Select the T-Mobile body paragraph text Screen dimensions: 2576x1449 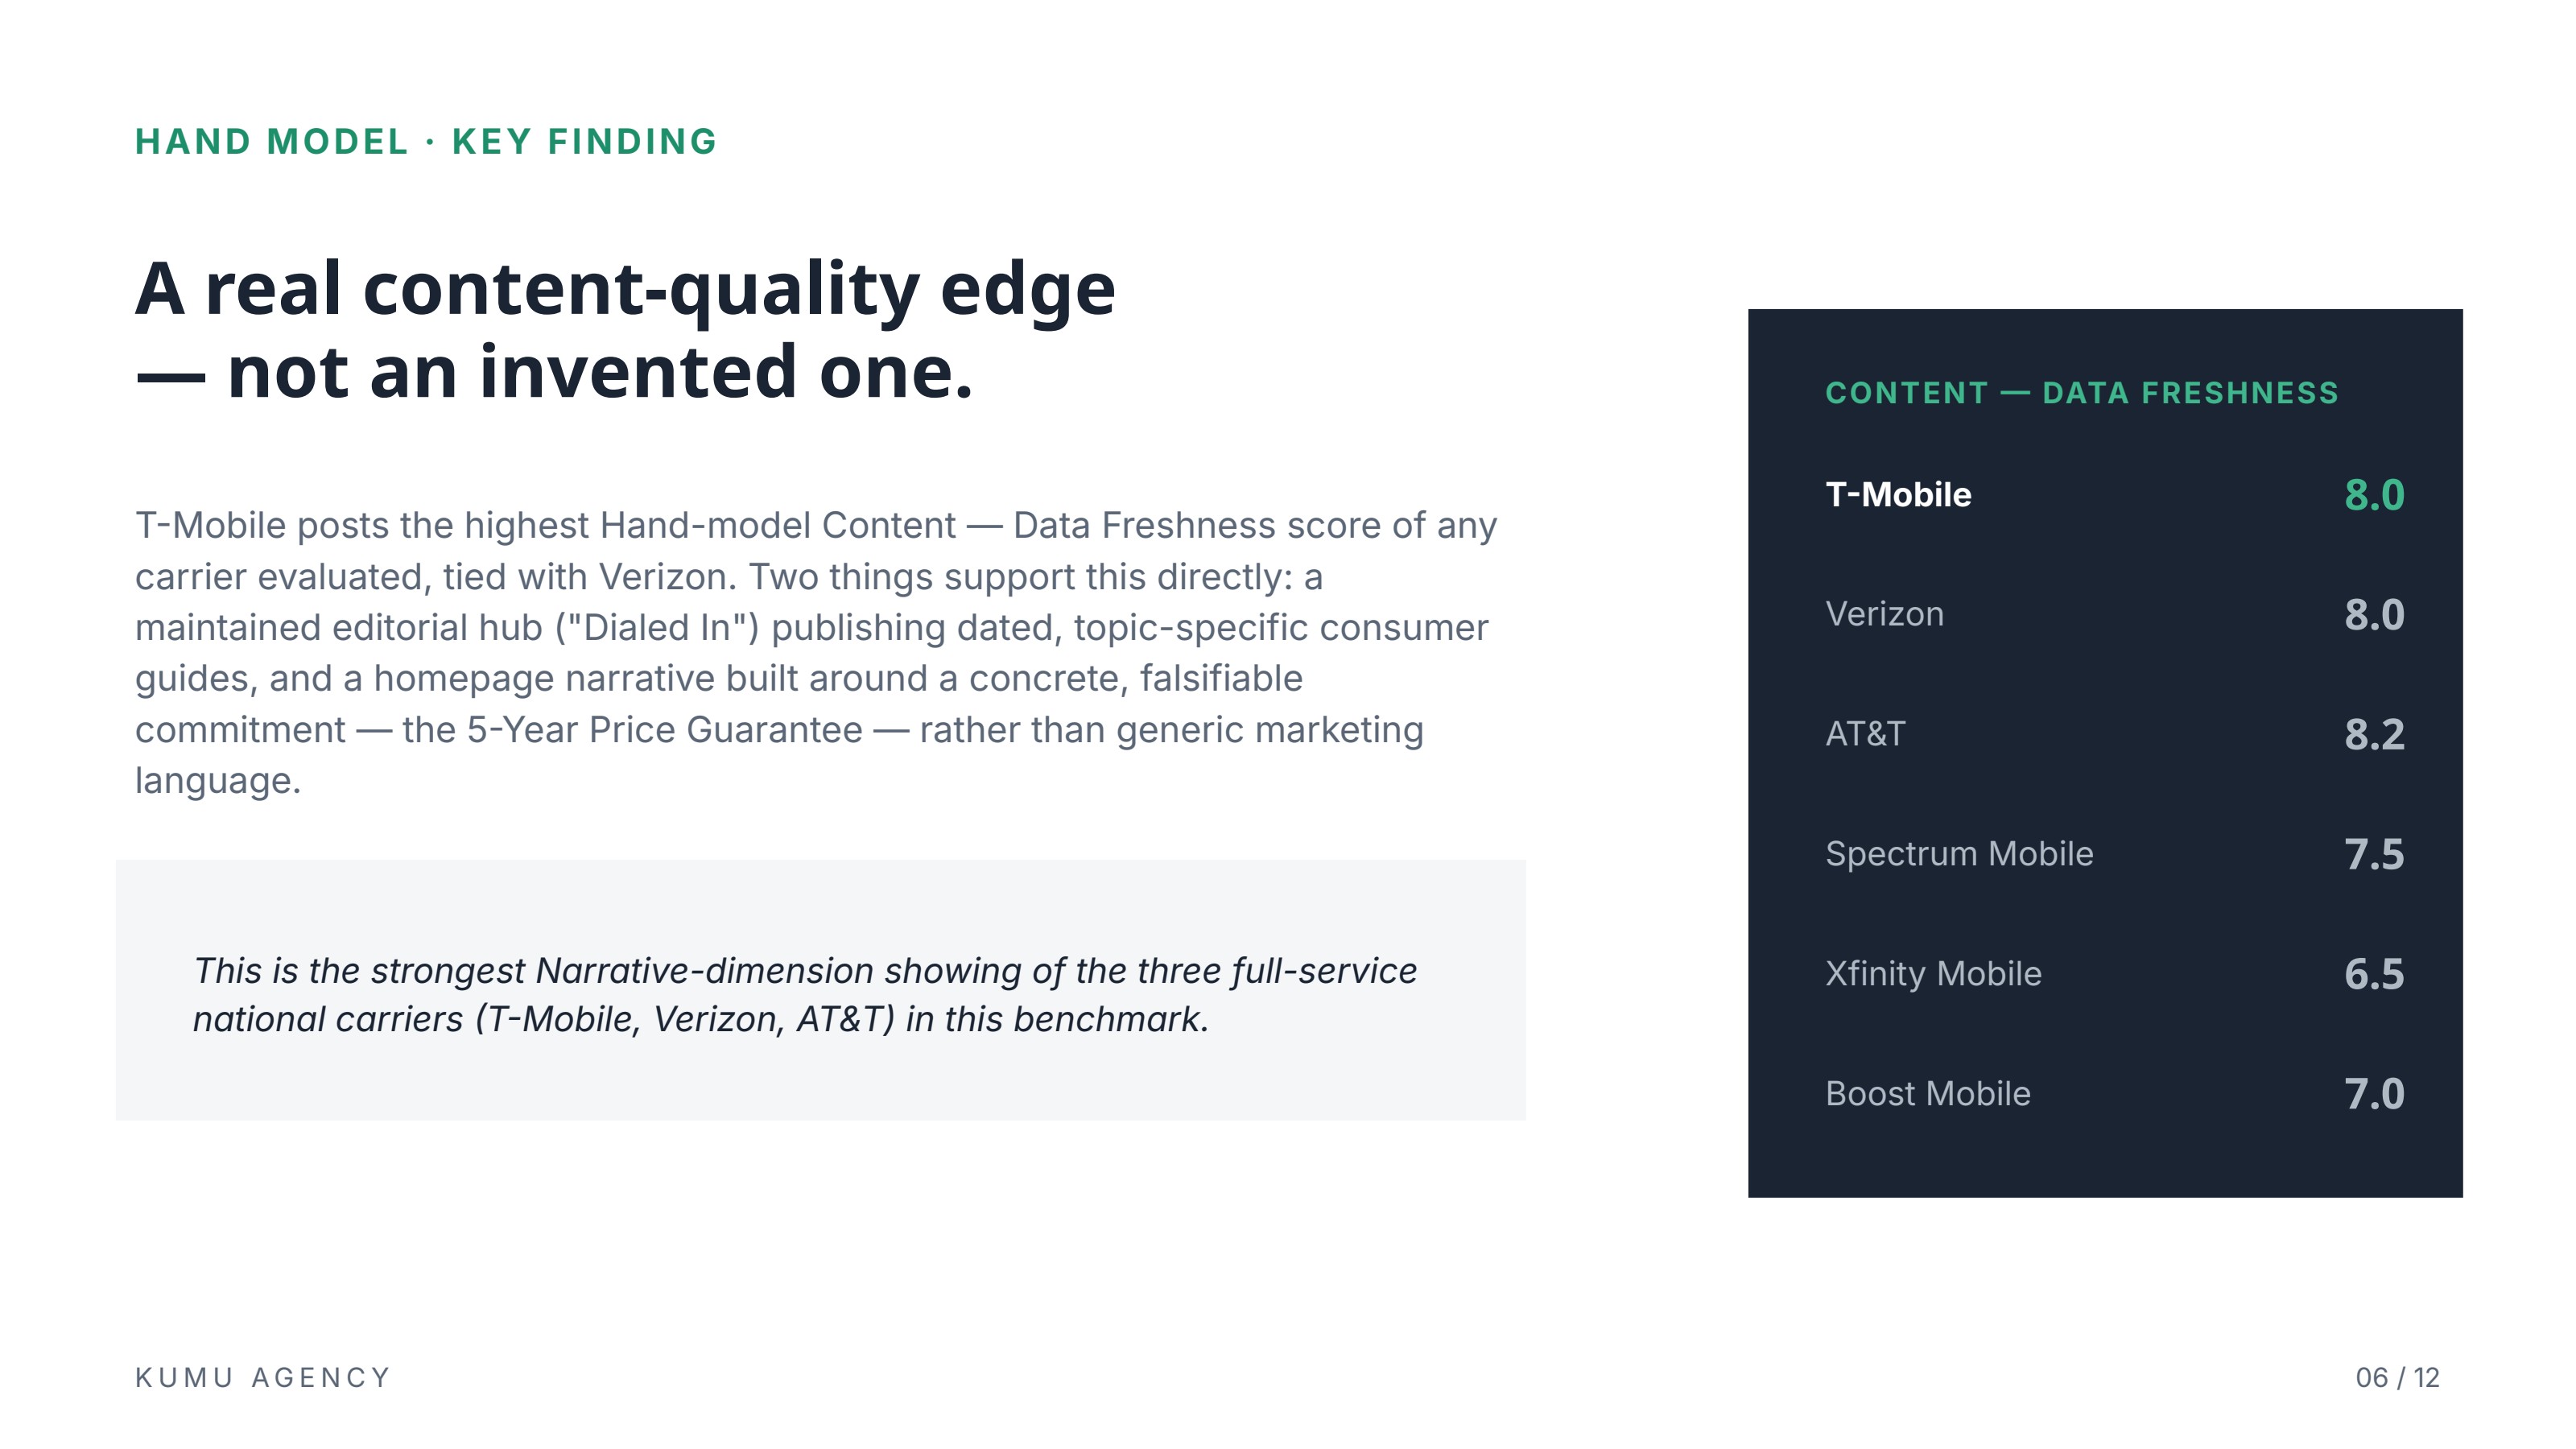click(816, 653)
